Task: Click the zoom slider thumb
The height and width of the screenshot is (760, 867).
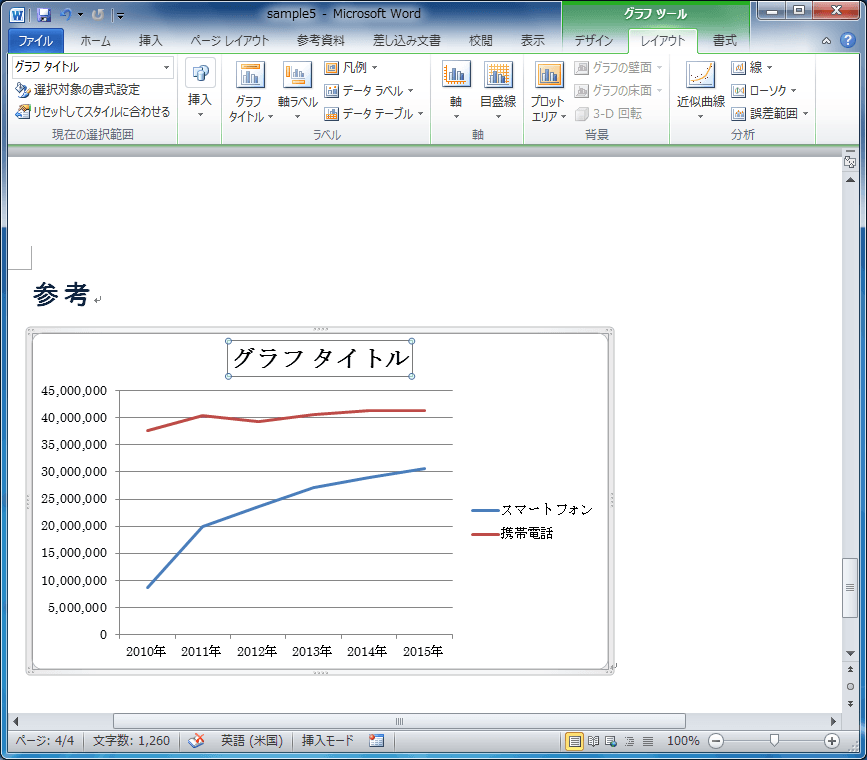Action: click(x=775, y=740)
